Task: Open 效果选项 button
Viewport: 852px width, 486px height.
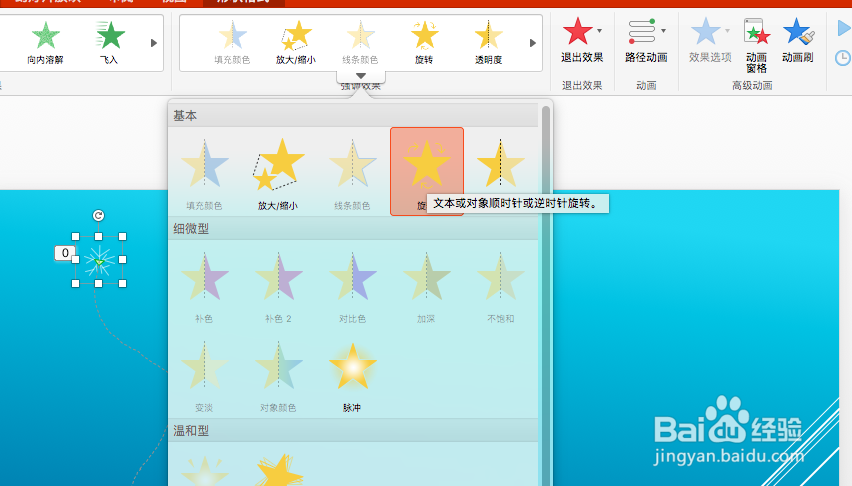Action: [x=705, y=32]
